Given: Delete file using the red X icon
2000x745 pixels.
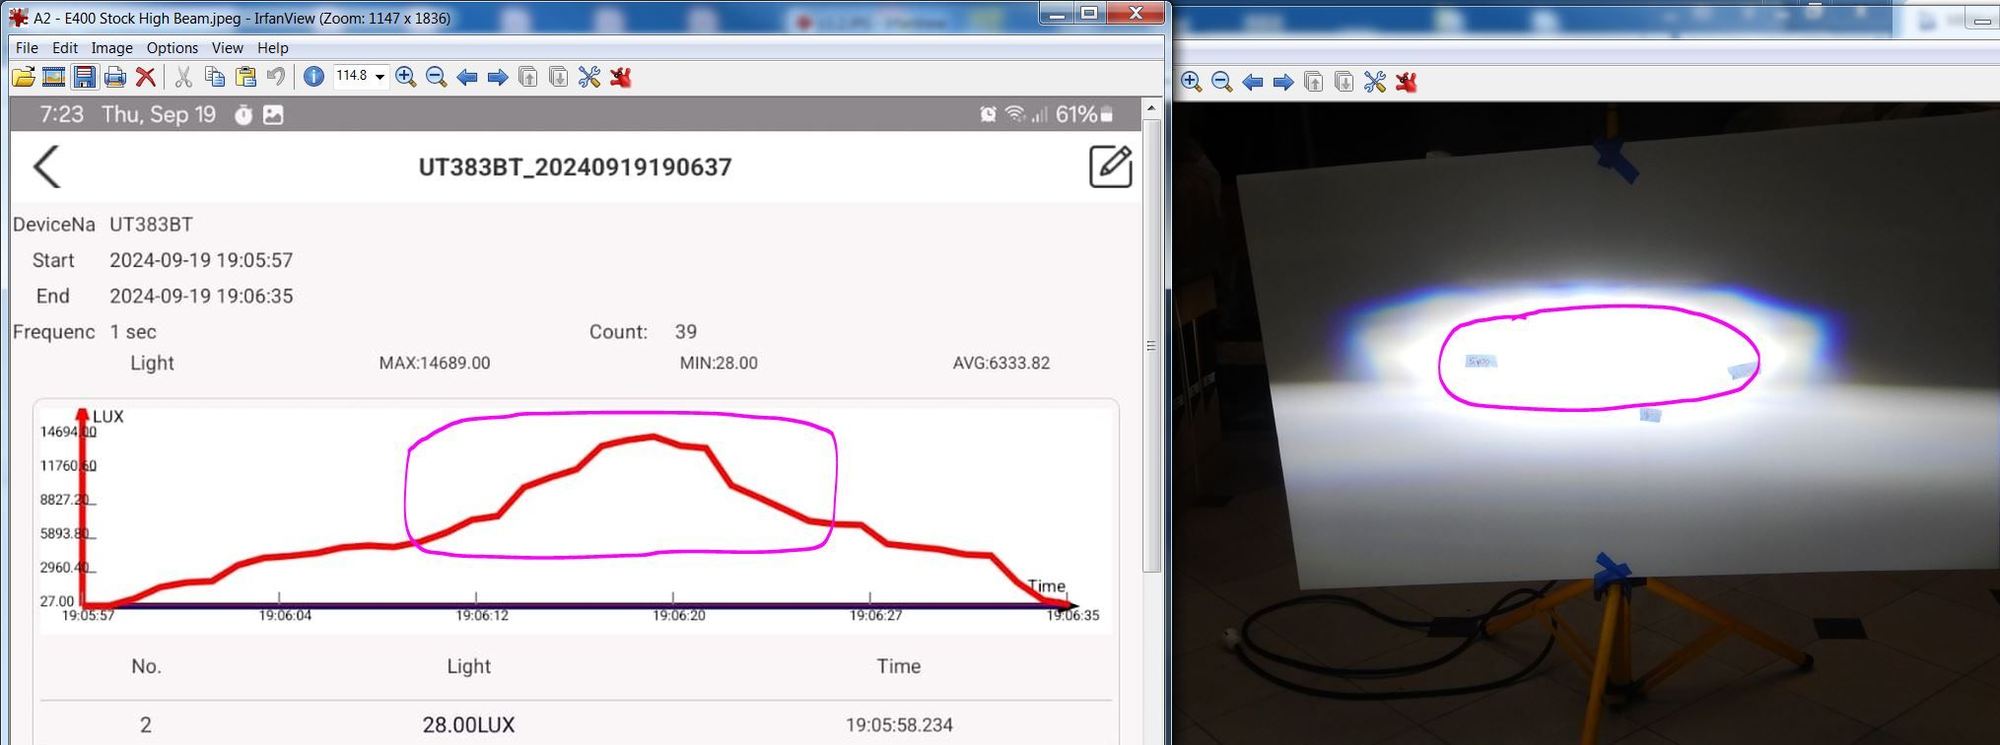Looking at the screenshot, I should 146,77.
